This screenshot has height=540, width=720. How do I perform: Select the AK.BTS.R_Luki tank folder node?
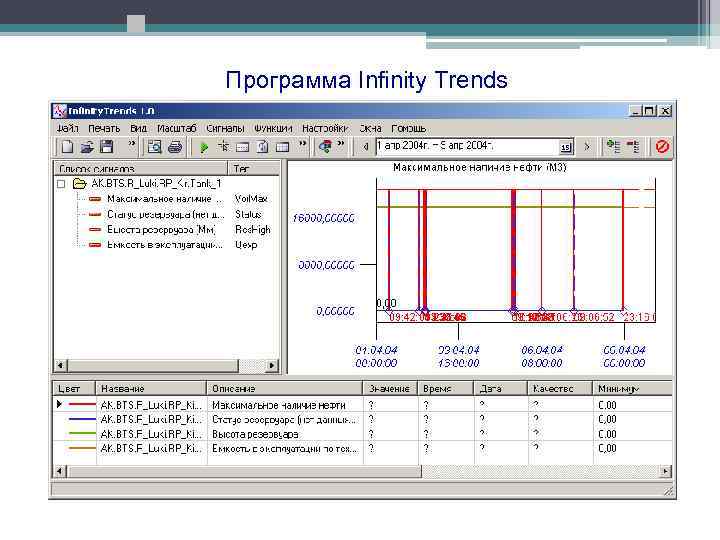point(156,184)
